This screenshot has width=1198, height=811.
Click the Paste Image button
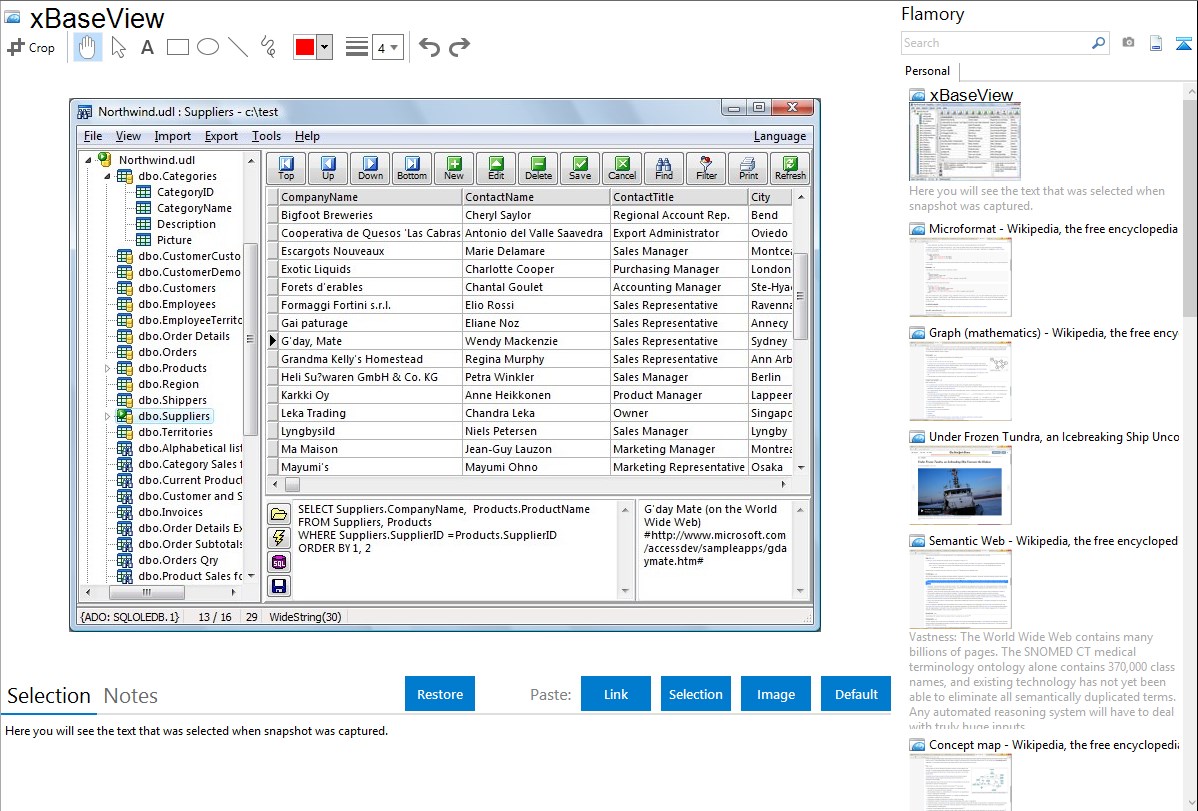[x=775, y=694]
